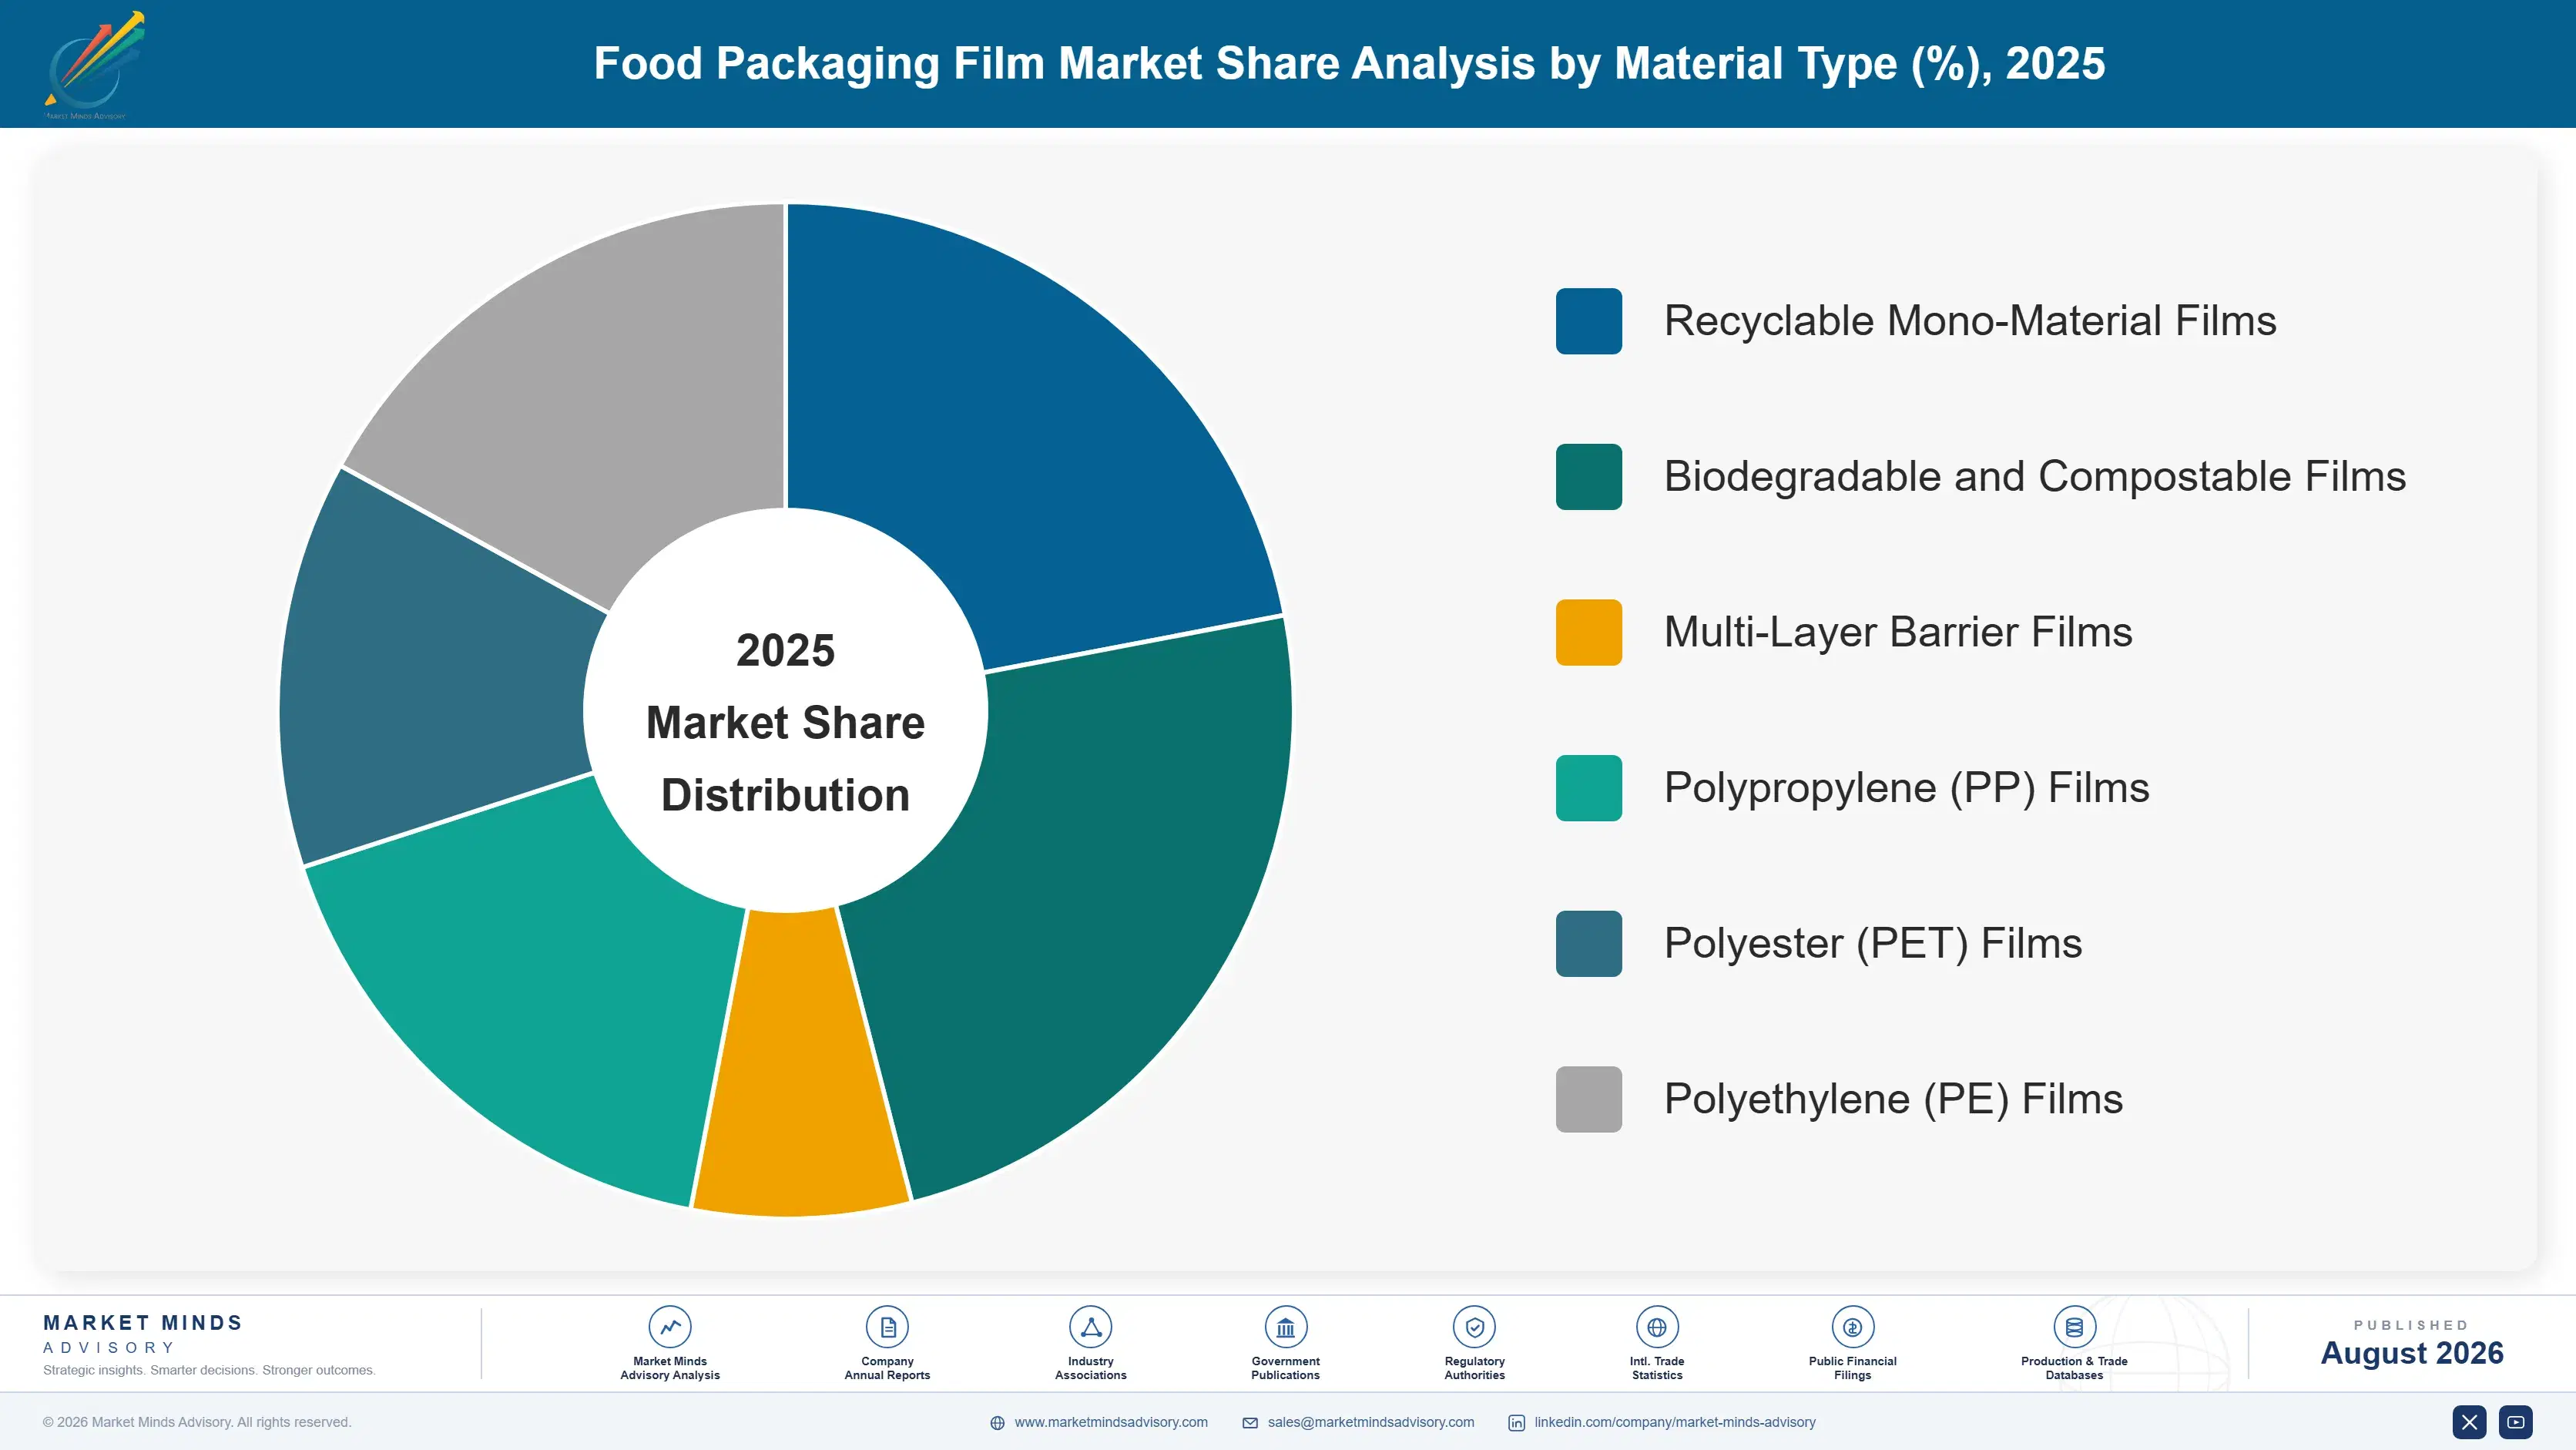Click the '2025 Market Share Distribution' center text
This screenshot has height=1450, width=2576.
click(785, 722)
